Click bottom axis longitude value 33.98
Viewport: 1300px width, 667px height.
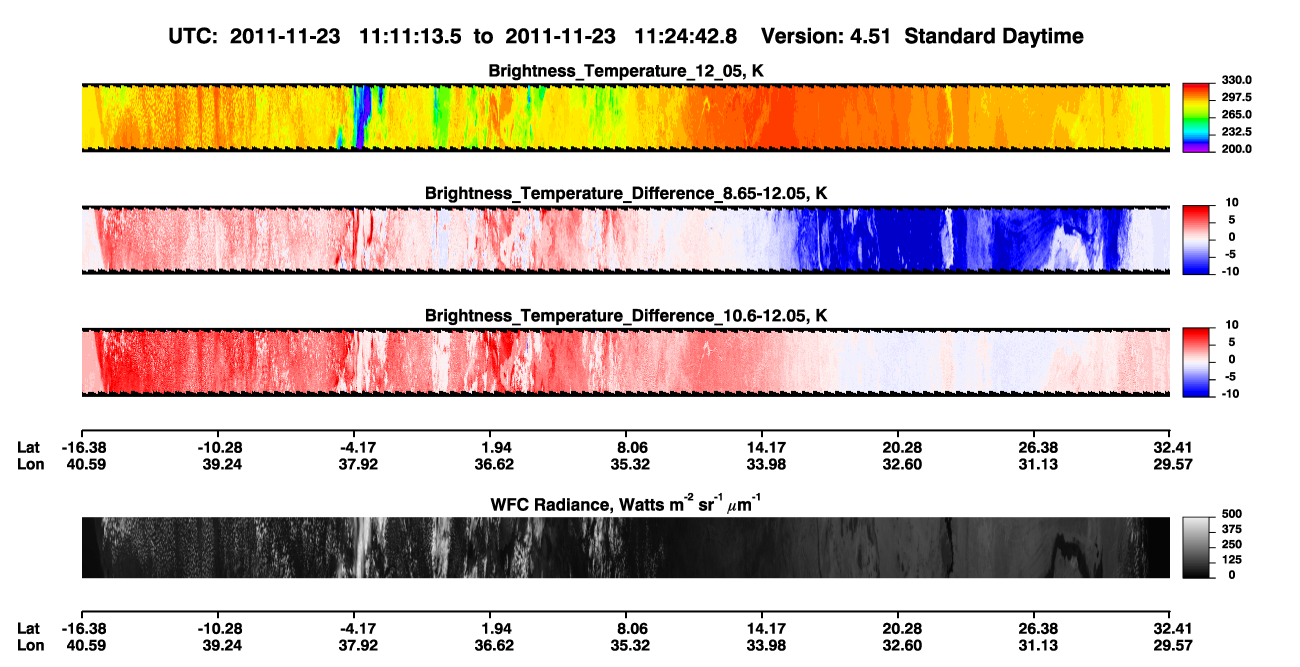click(x=765, y=645)
